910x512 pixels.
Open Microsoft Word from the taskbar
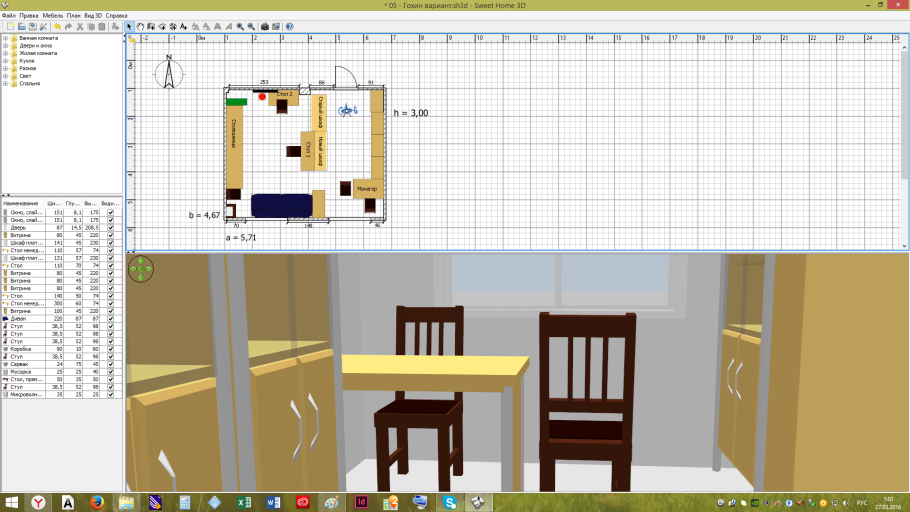pyautogui.click(x=275, y=501)
